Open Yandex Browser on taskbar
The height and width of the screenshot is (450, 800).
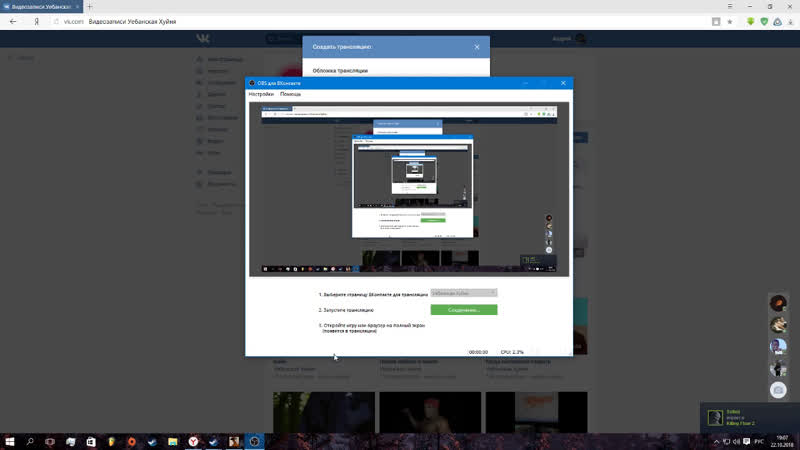pos(193,442)
